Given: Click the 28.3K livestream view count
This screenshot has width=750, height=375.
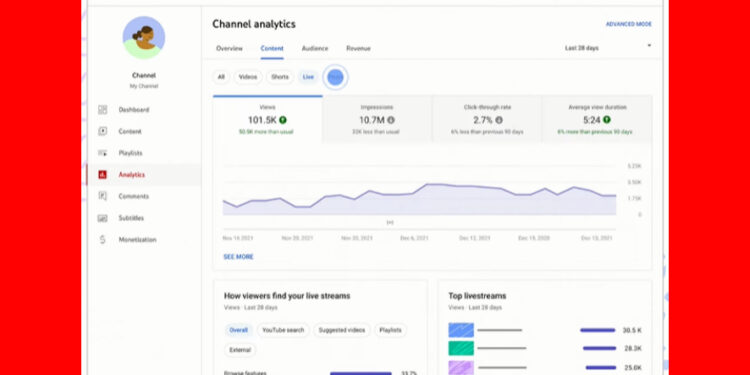Looking at the screenshot, I should (x=633, y=348).
